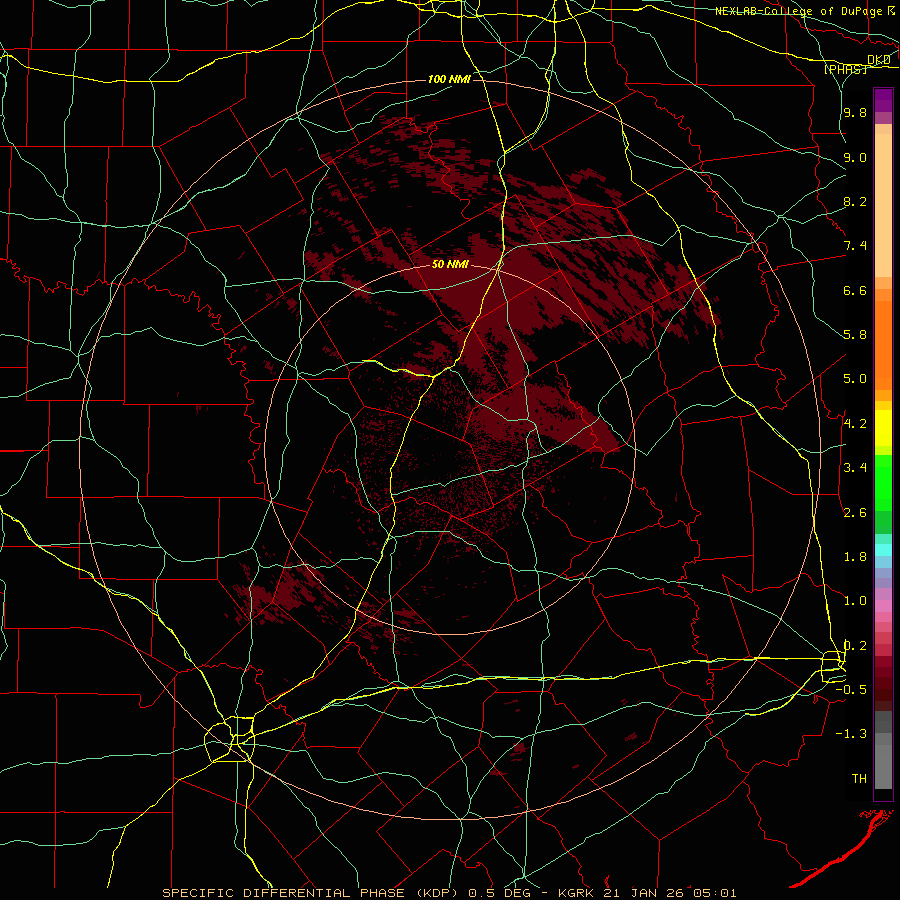Click the 9.8 value on the color scale

coord(855,113)
